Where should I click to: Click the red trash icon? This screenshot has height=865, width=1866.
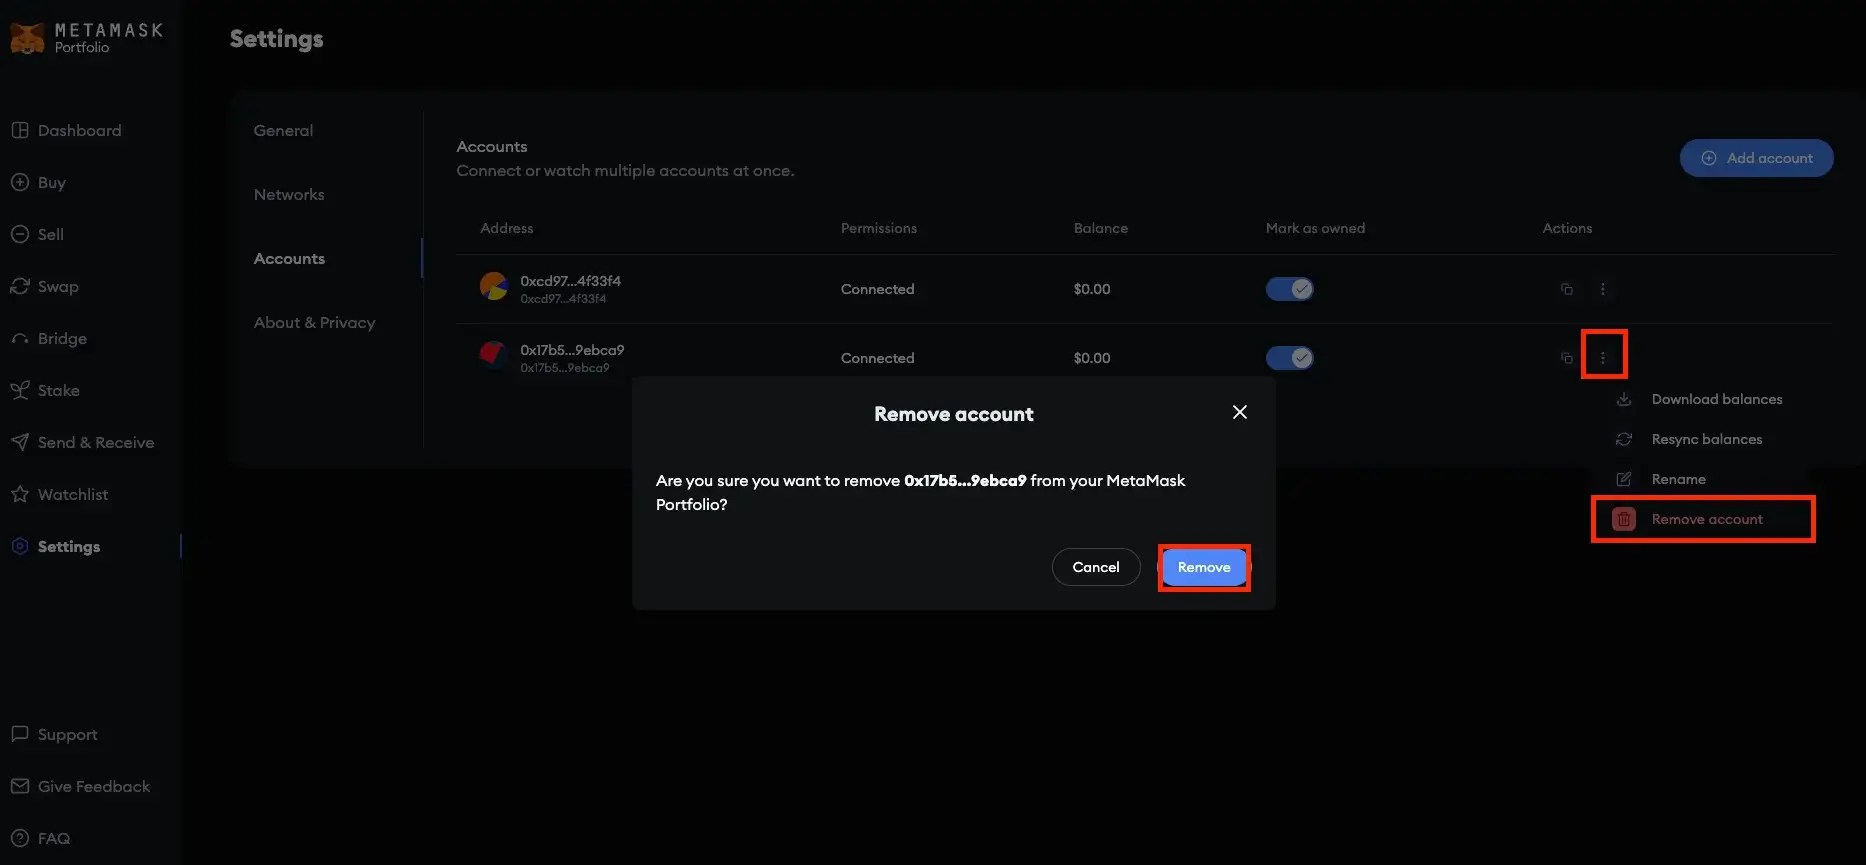(x=1624, y=519)
